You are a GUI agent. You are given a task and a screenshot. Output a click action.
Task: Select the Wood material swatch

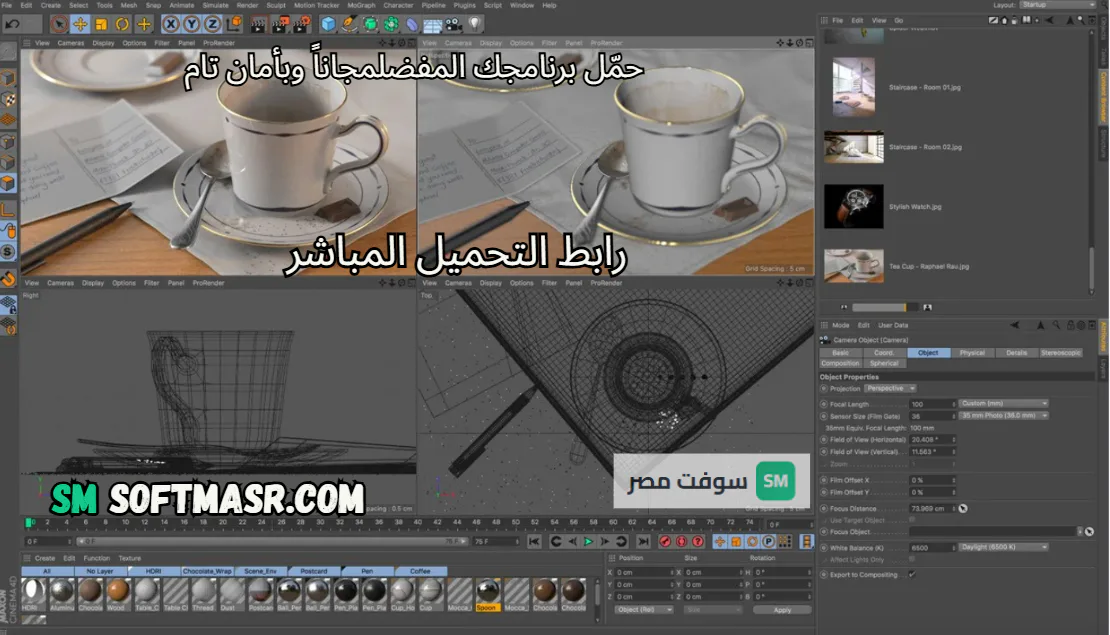point(118,594)
